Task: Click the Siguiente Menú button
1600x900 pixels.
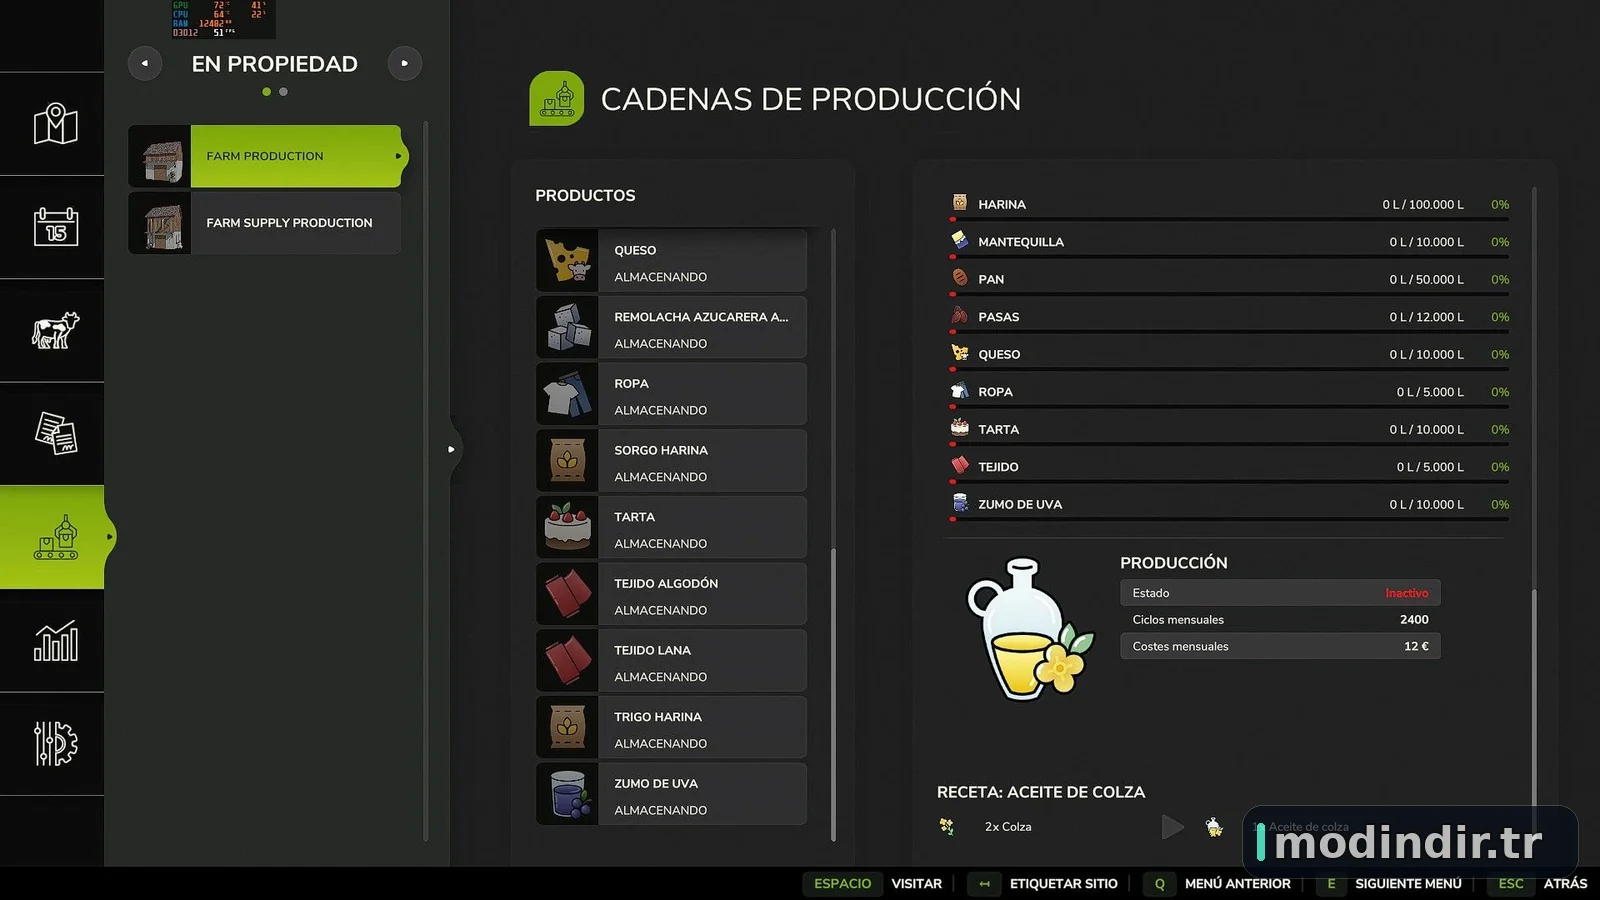Action: tap(1390, 884)
